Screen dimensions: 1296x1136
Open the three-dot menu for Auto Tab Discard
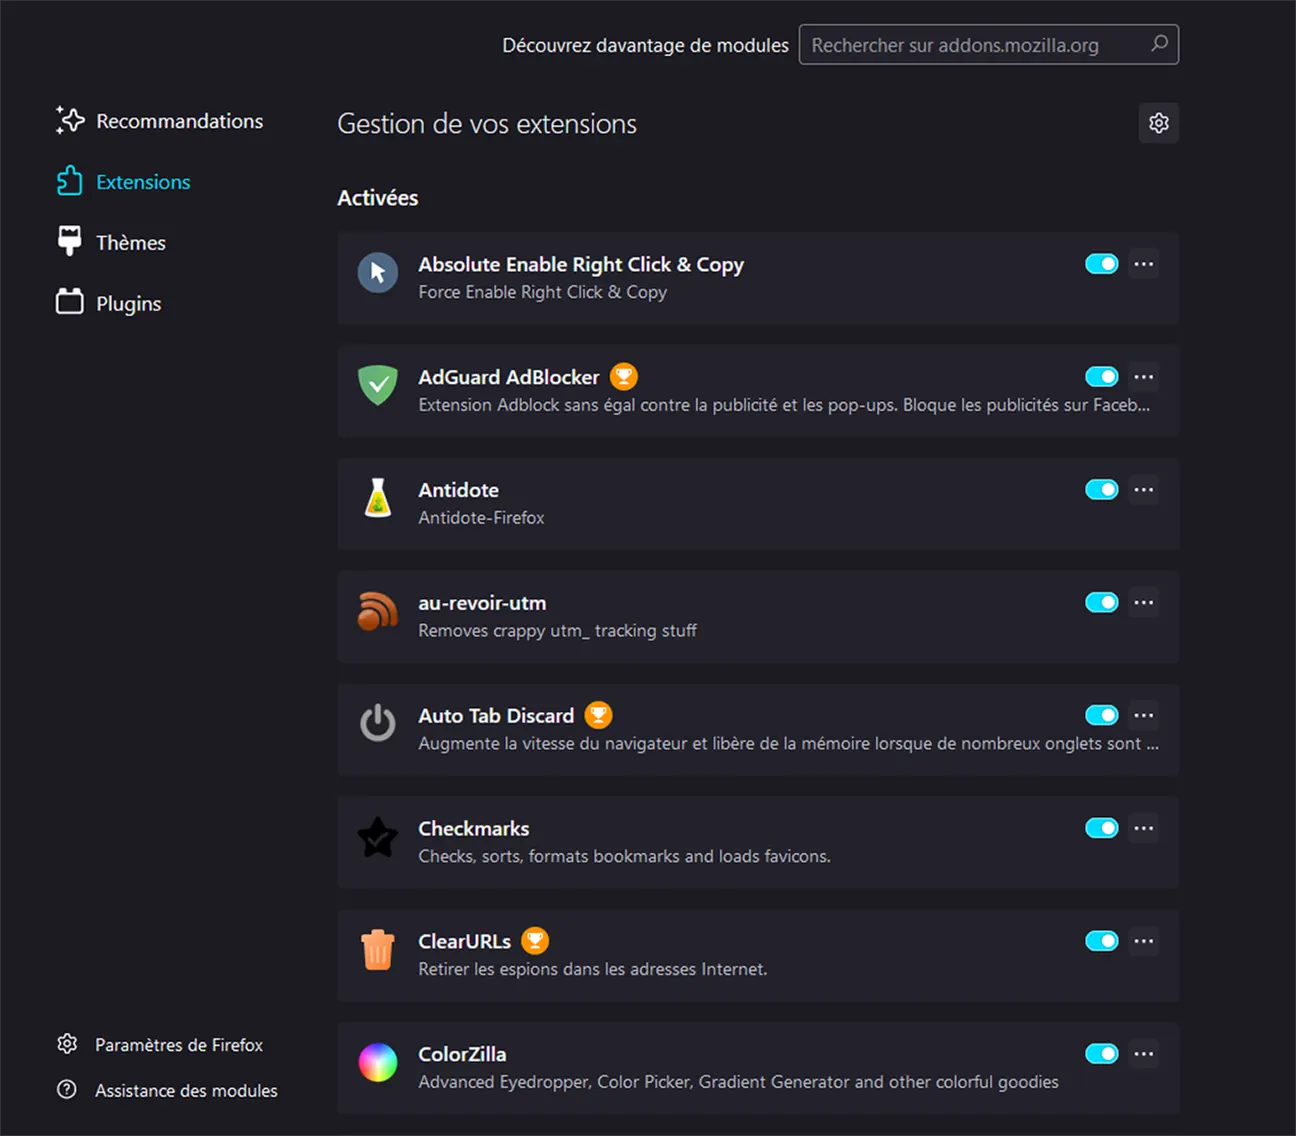click(x=1144, y=715)
